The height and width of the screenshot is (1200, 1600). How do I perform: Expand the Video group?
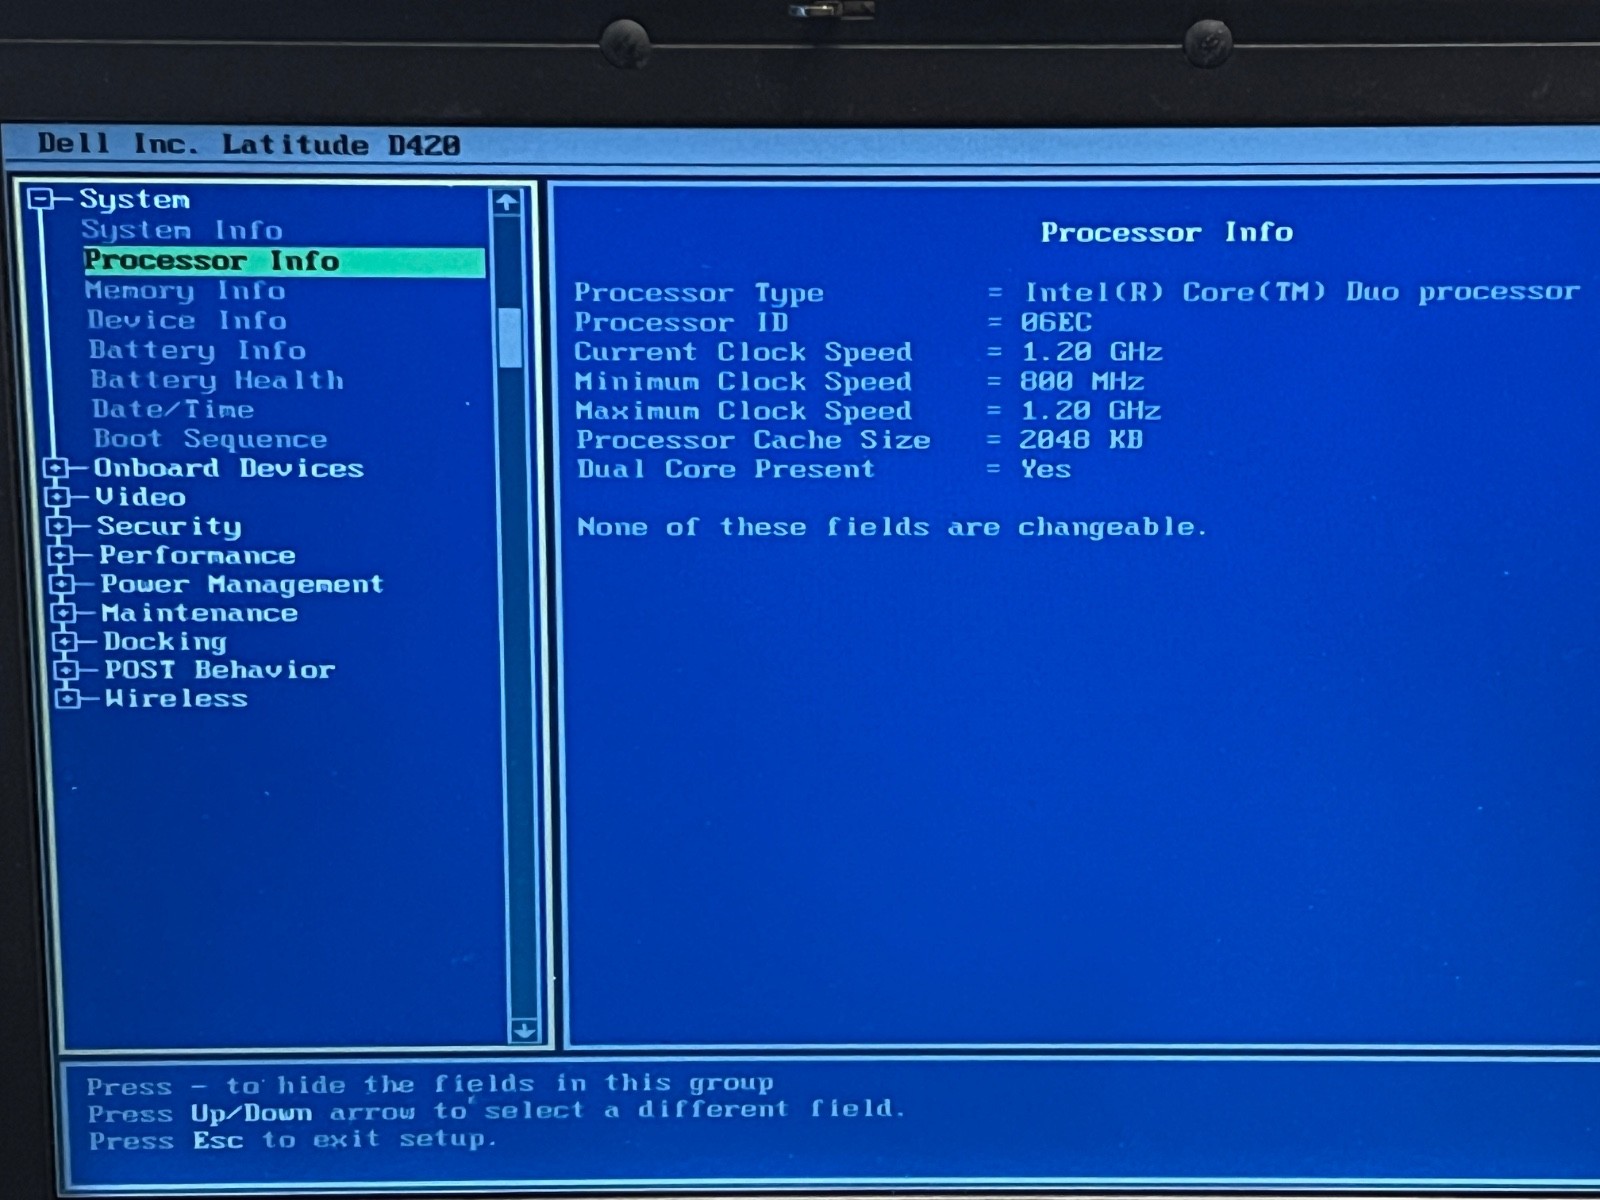coord(57,497)
